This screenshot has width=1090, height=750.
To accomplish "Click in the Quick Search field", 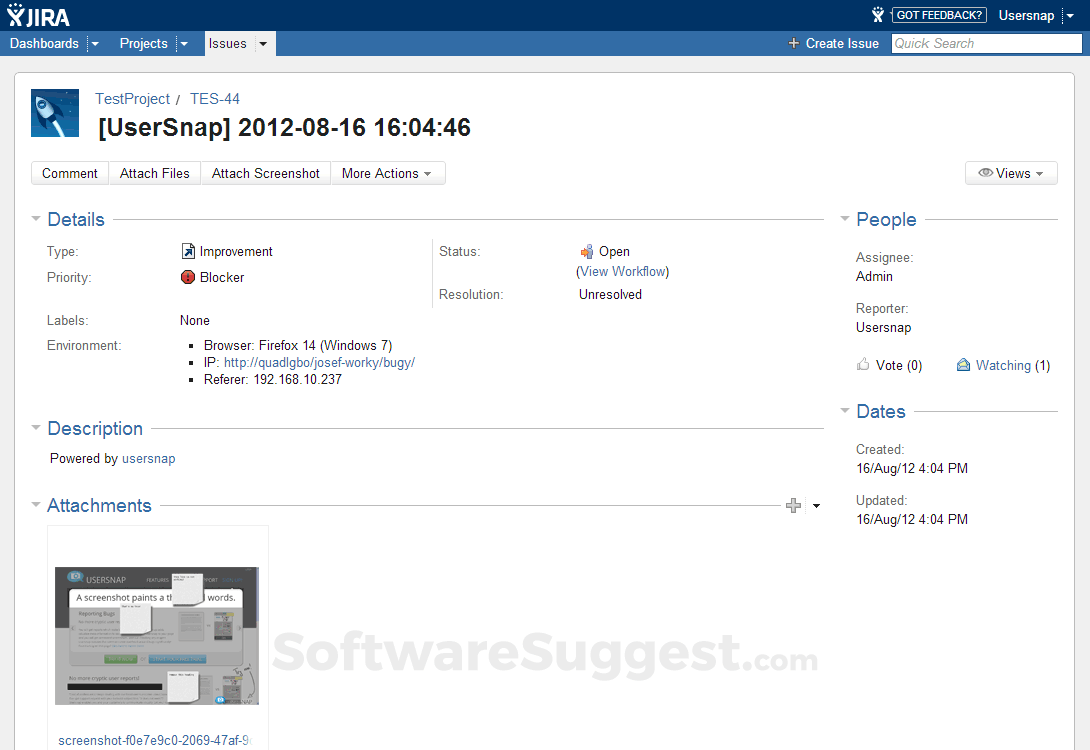I will 986,43.
